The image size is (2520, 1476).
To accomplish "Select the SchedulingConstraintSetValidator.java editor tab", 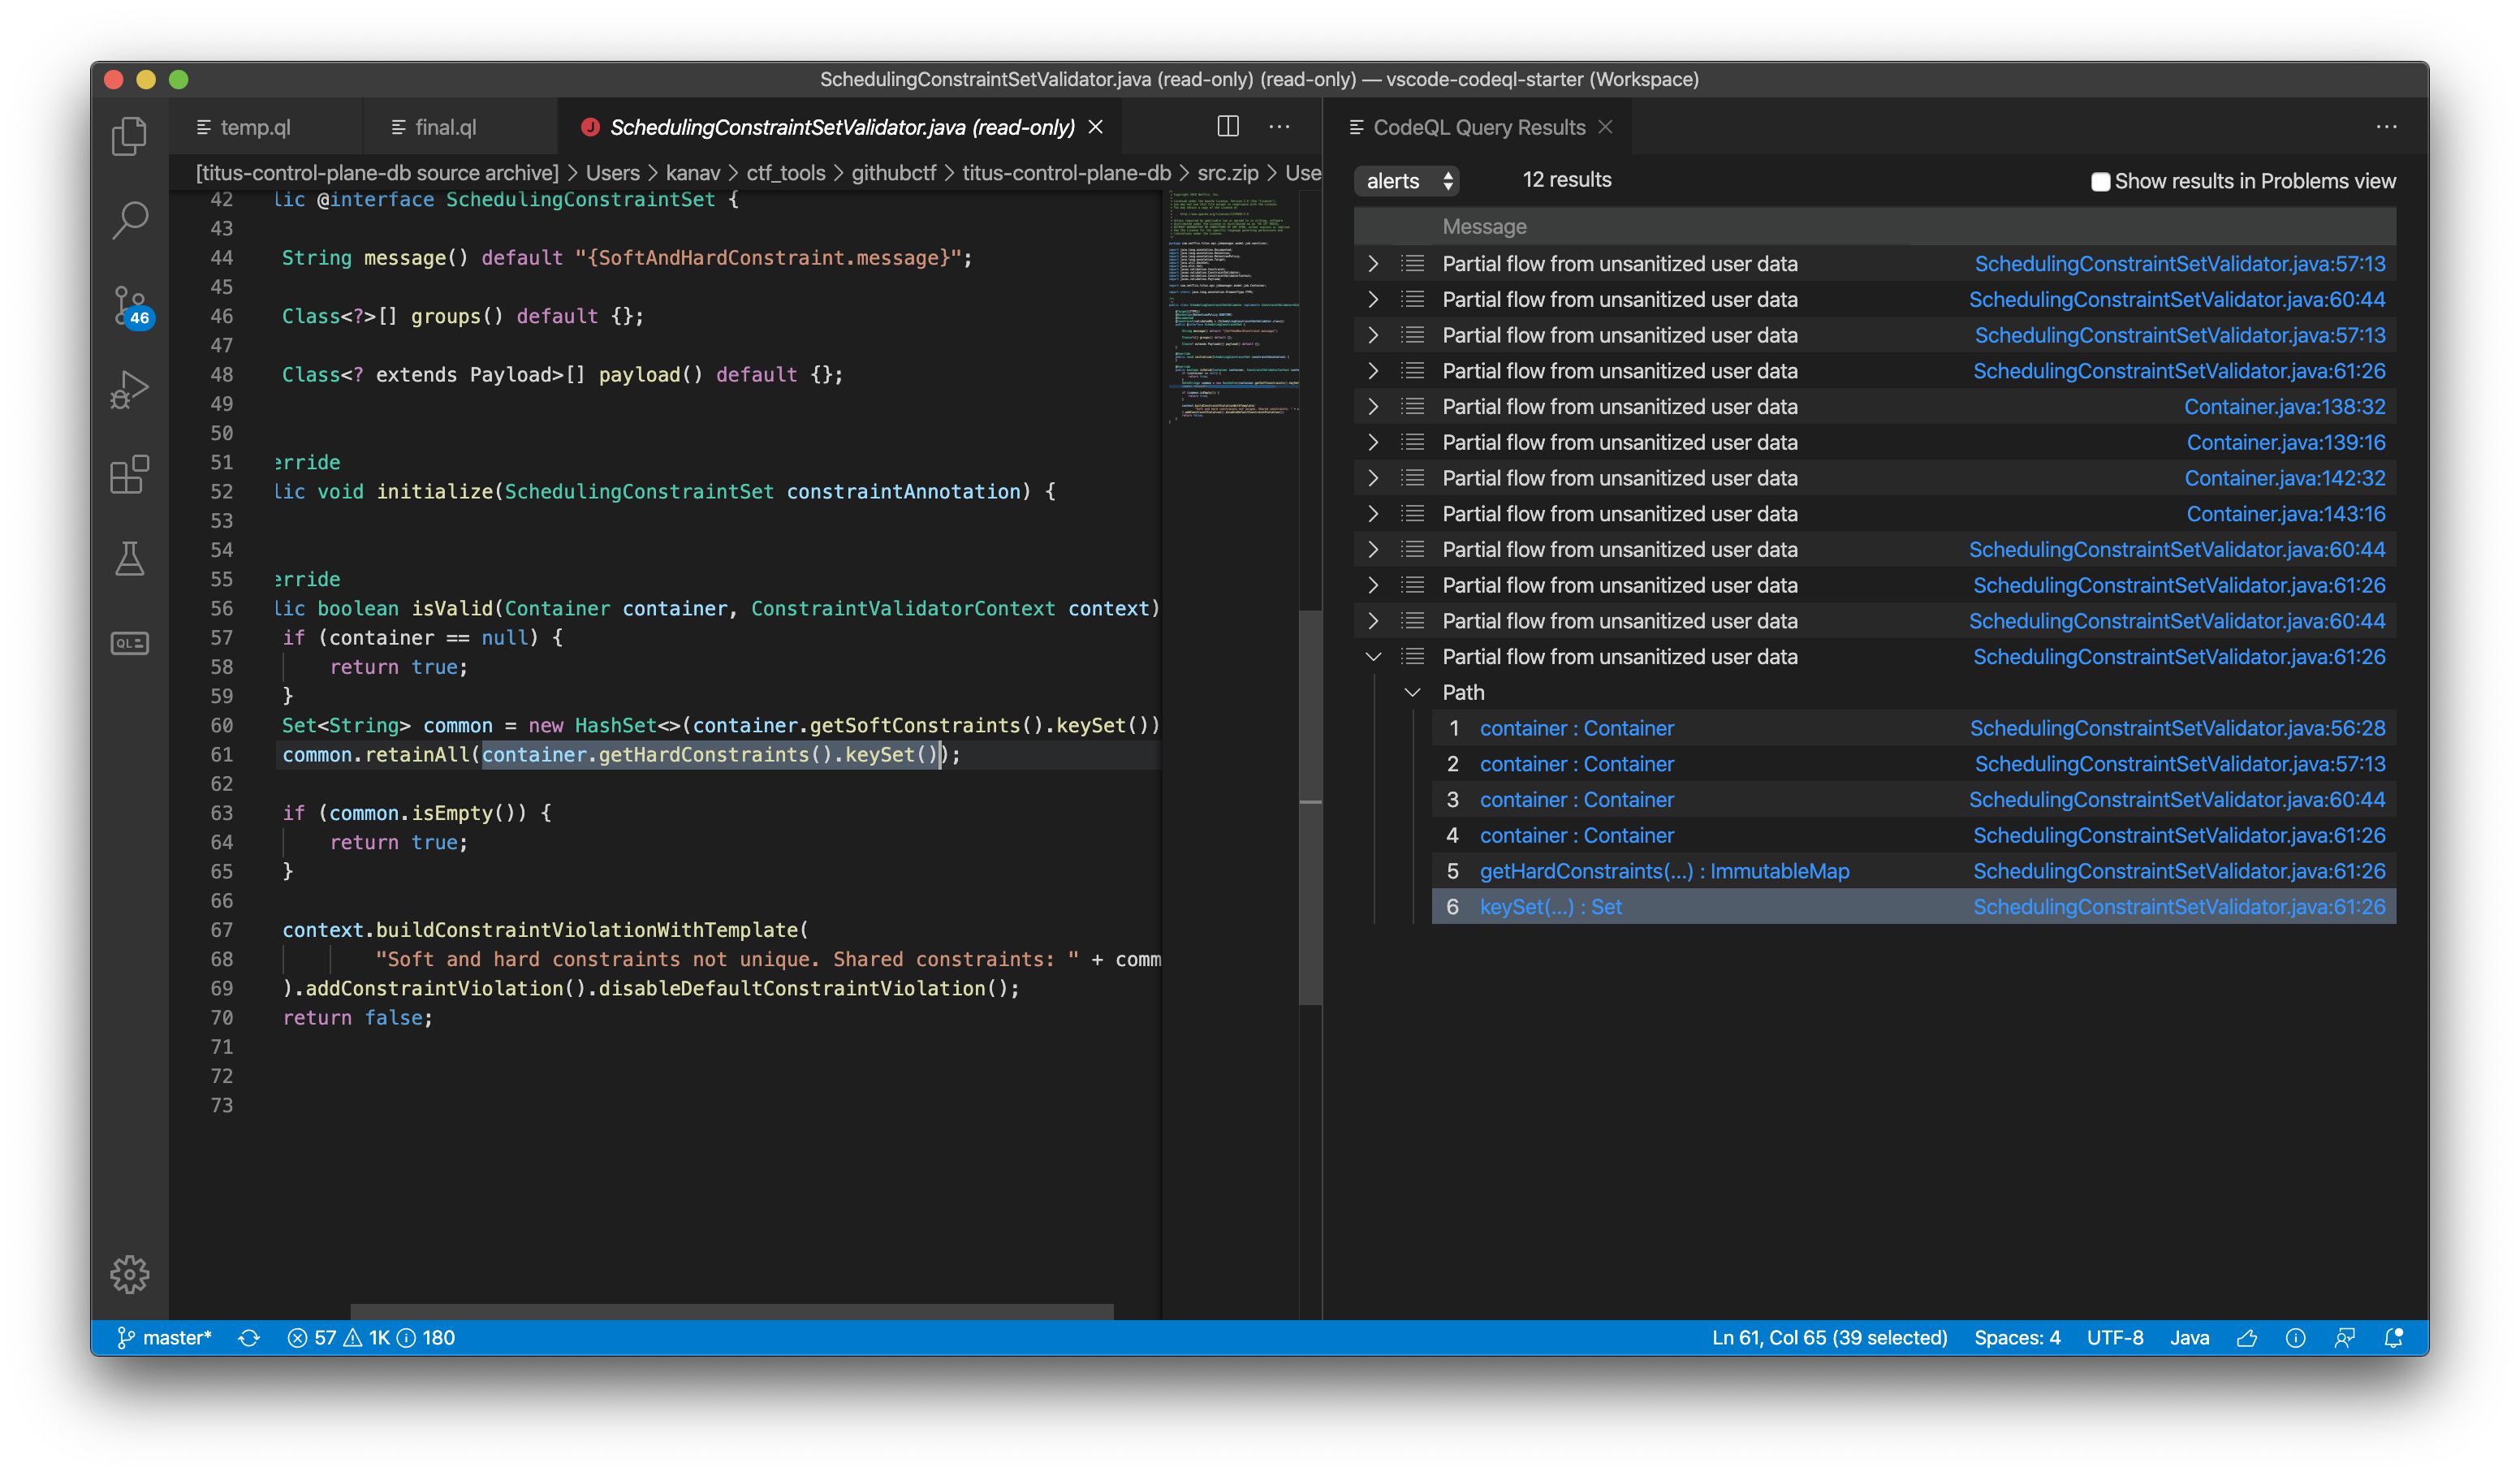I will (x=840, y=127).
